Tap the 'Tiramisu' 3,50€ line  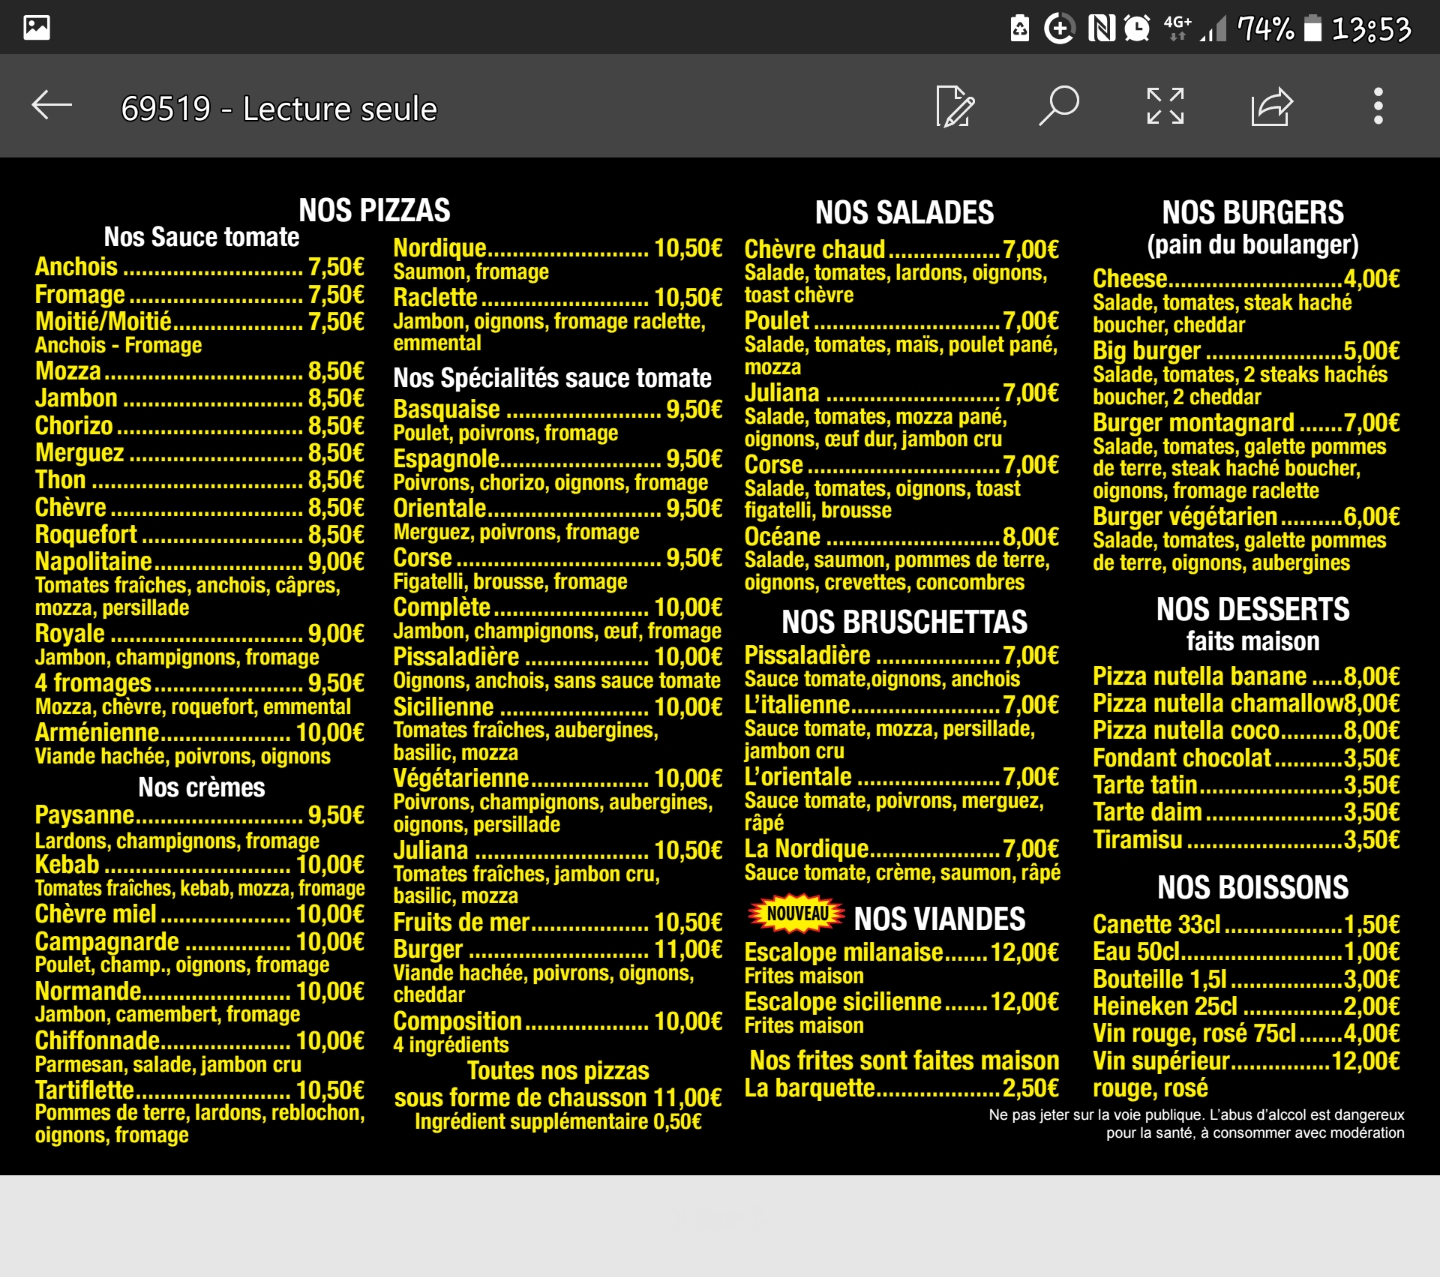coord(1246,840)
